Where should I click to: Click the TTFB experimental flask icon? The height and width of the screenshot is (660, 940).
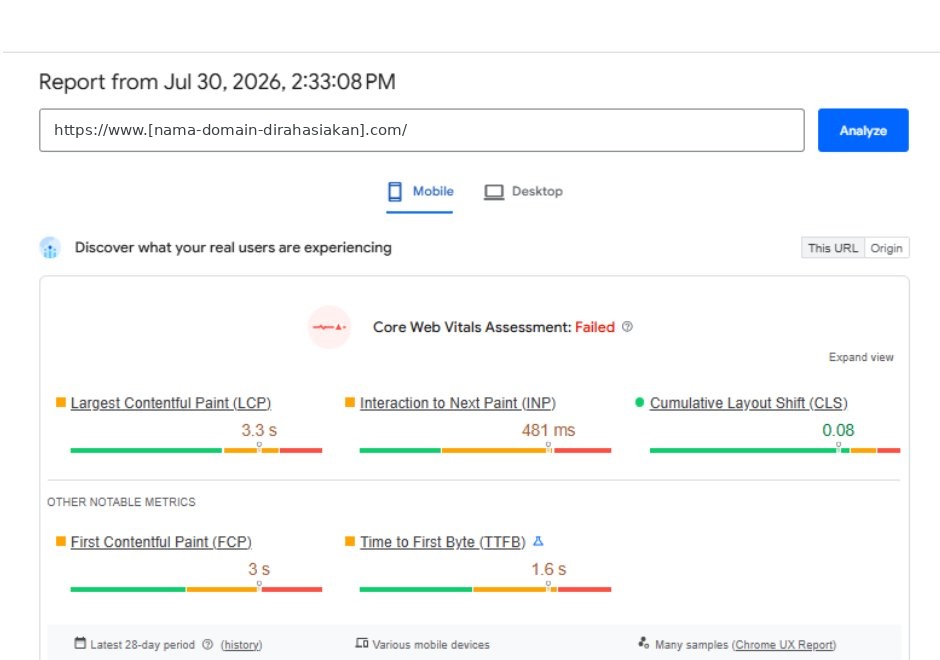tap(538, 541)
